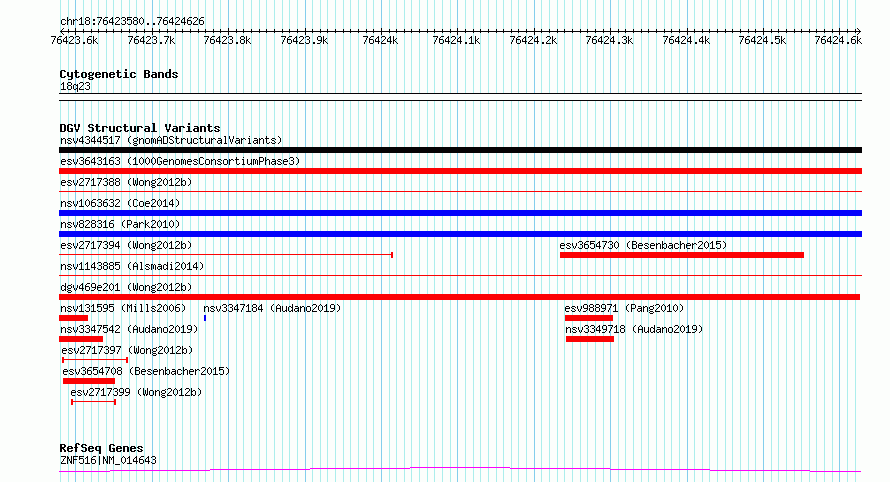Click the nsv4344517 gnomADStructuralVariants label
Viewport: 890px width, 482px height.
click(171, 140)
